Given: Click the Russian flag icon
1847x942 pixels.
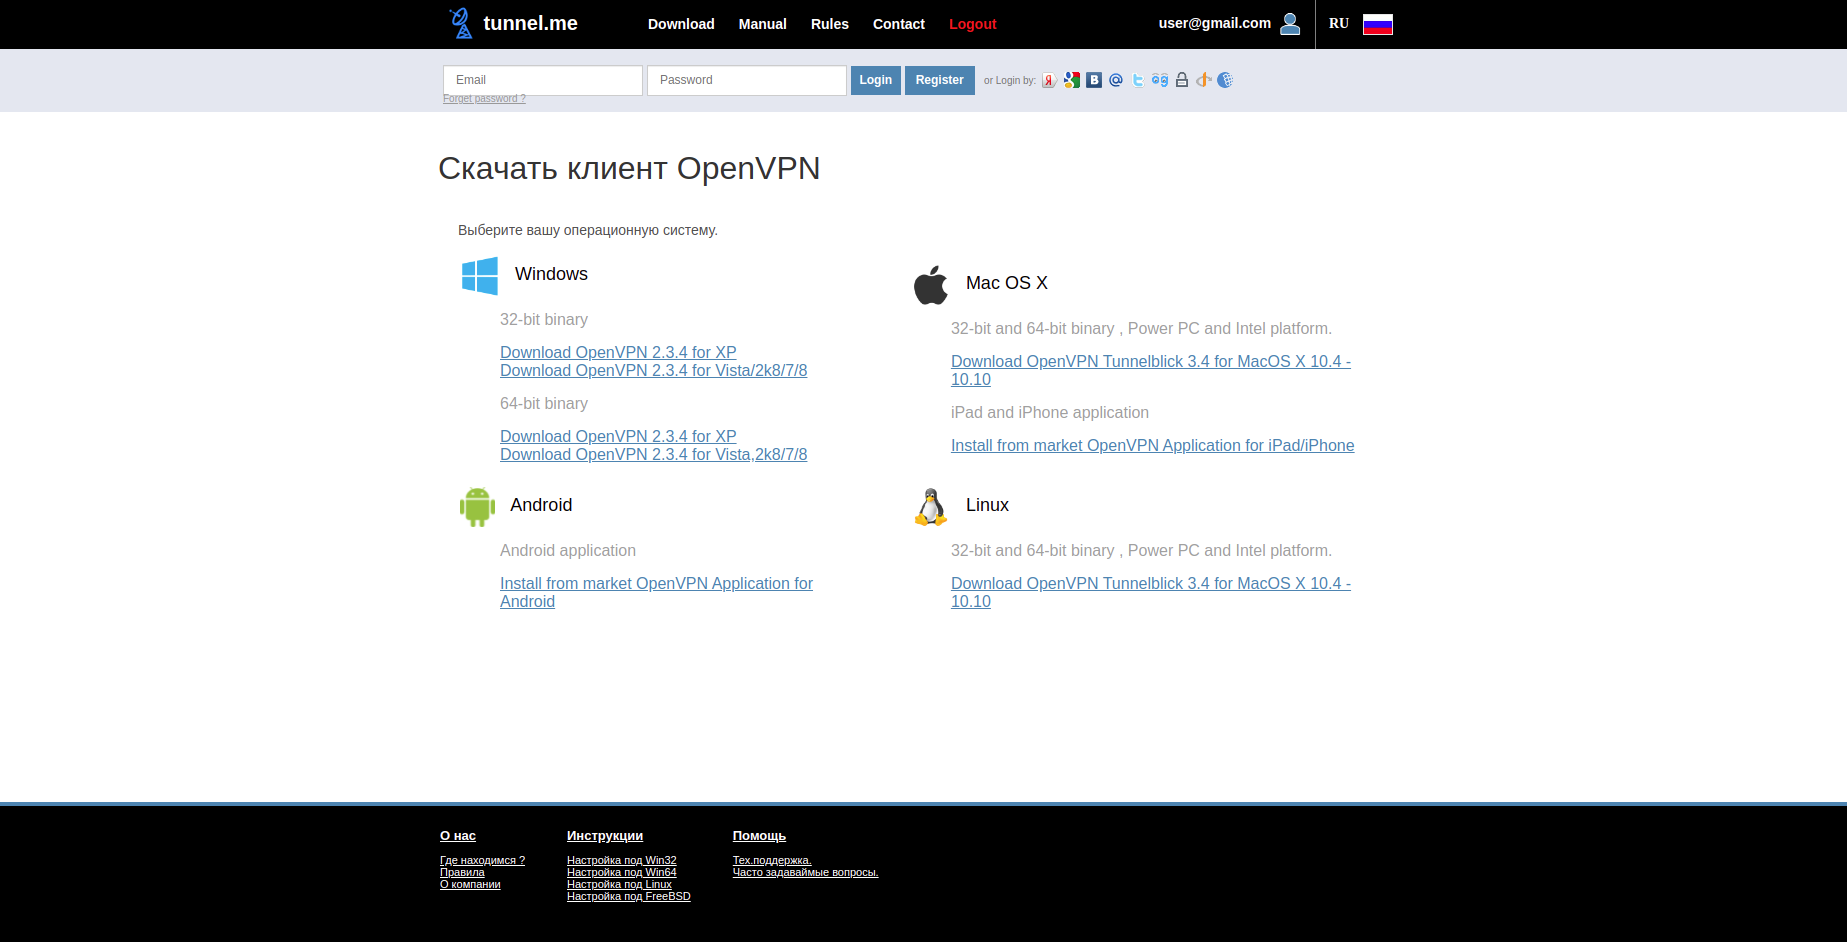Looking at the screenshot, I should coord(1378,24).
